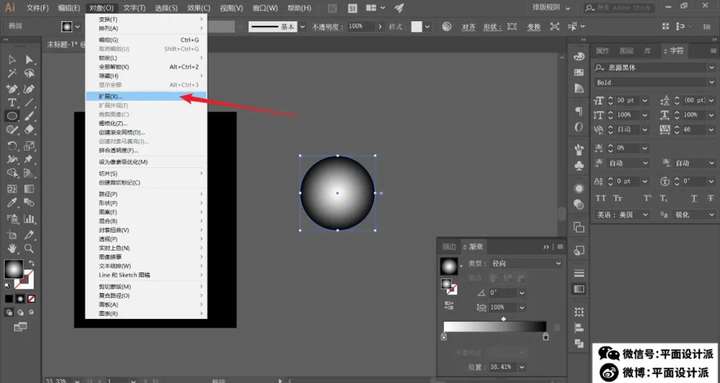Click the black gradient stop on slider
Viewport: 720px width, 383px height.
[546, 337]
